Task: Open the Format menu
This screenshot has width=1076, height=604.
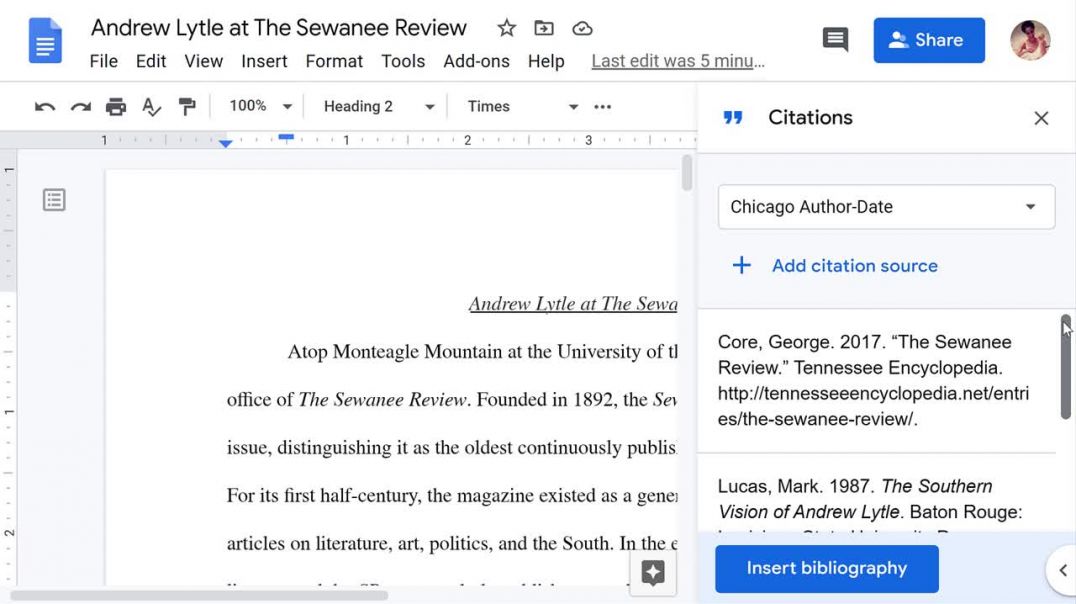Action: (x=334, y=61)
